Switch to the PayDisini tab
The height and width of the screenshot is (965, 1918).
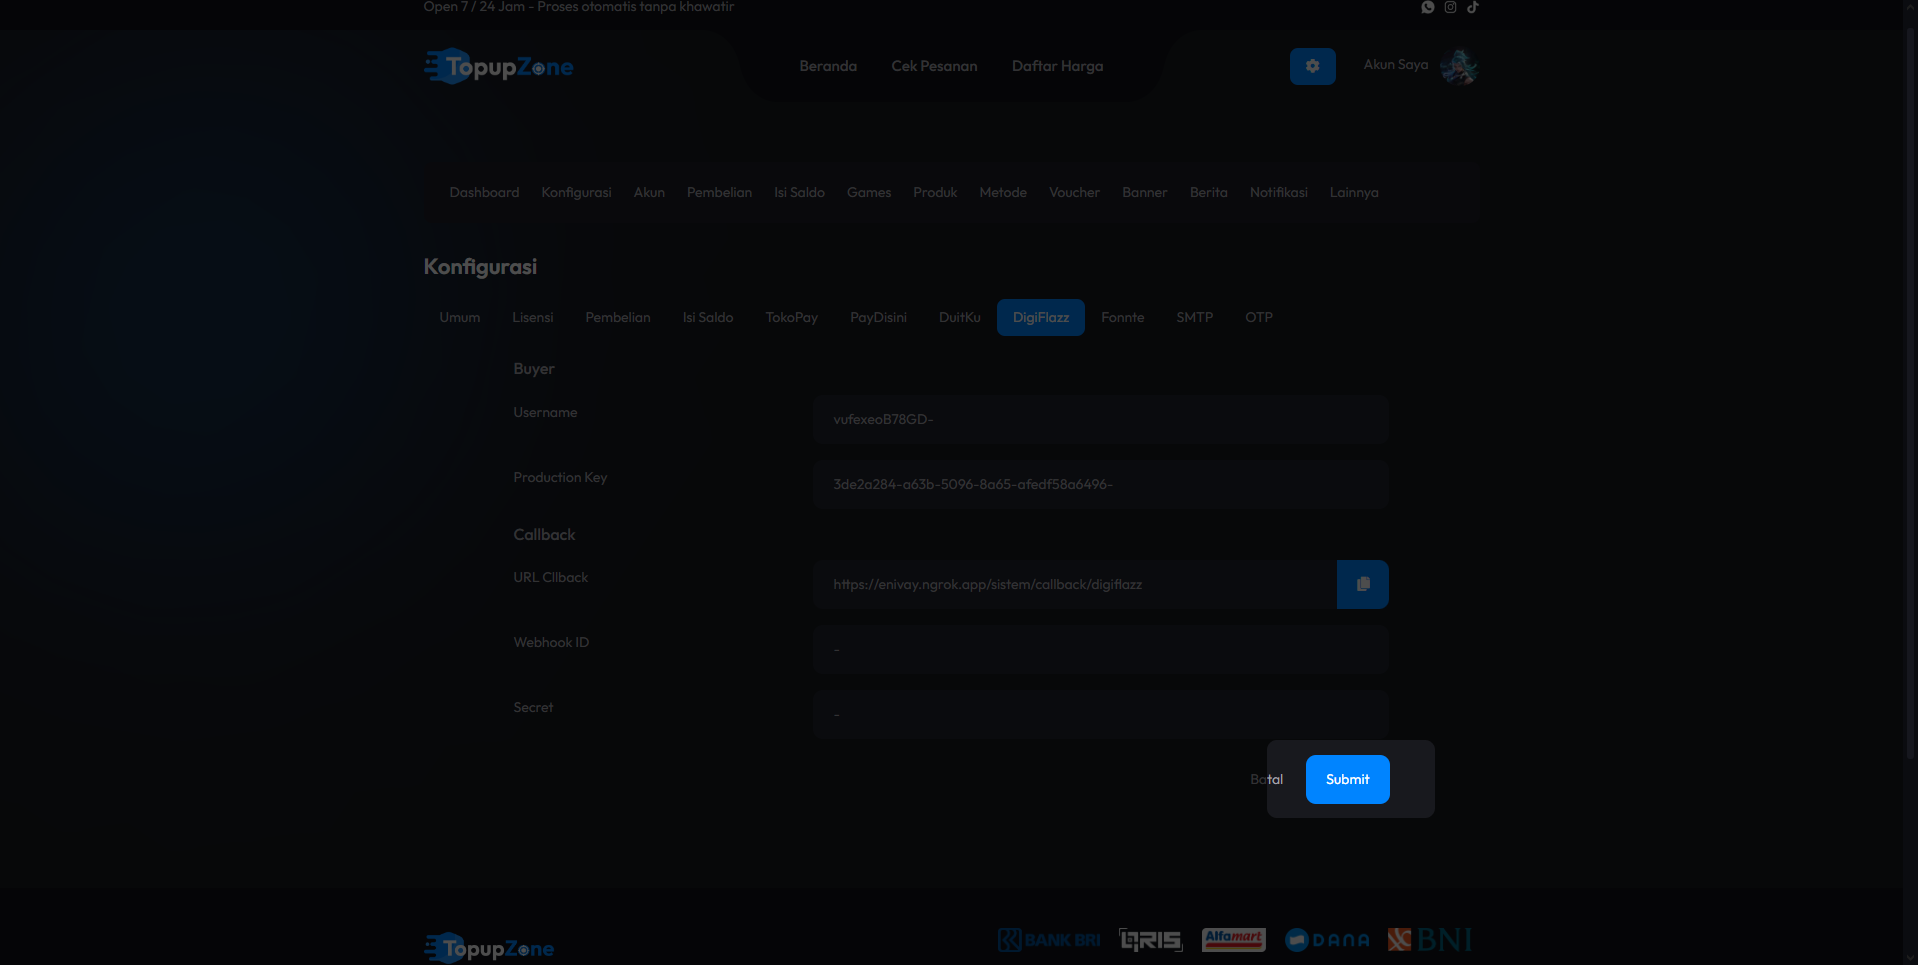coord(878,317)
